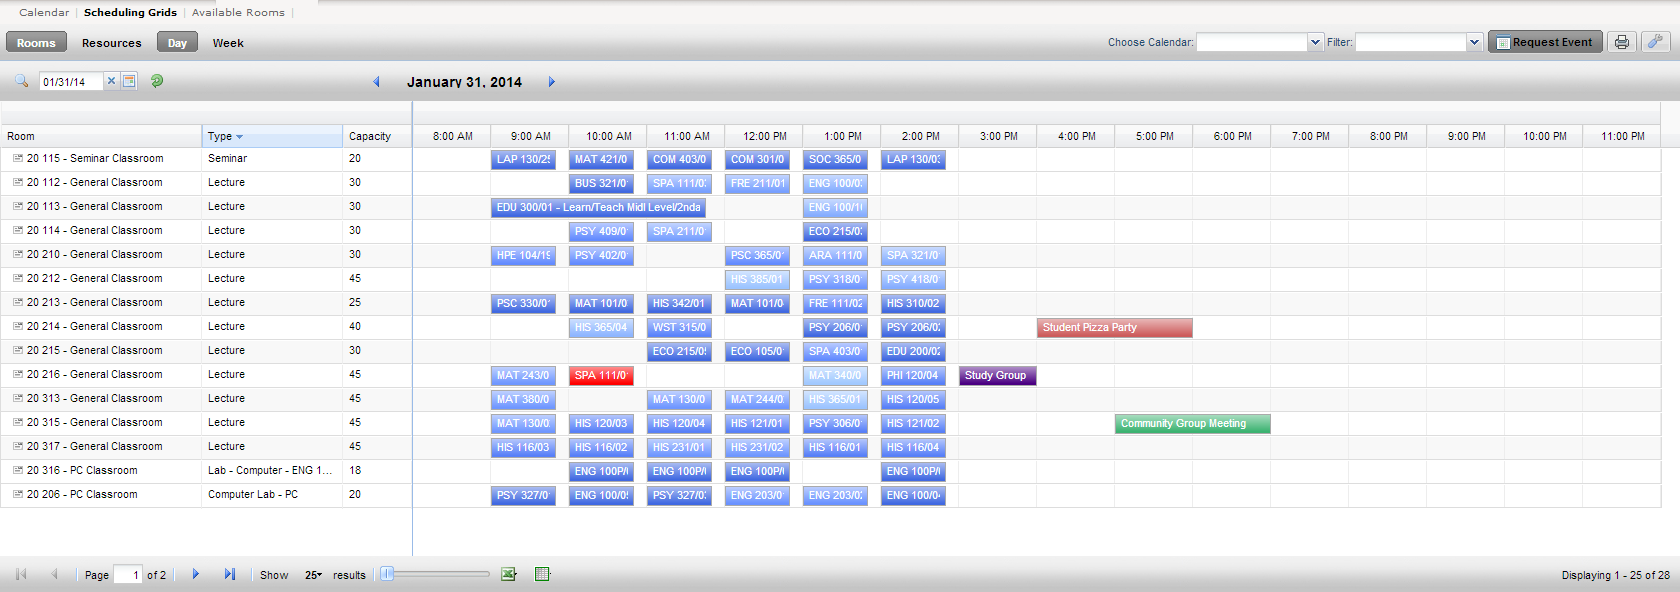This screenshot has width=1680, height=592.
Task: Click the magnifier search icon
Action: [21, 81]
